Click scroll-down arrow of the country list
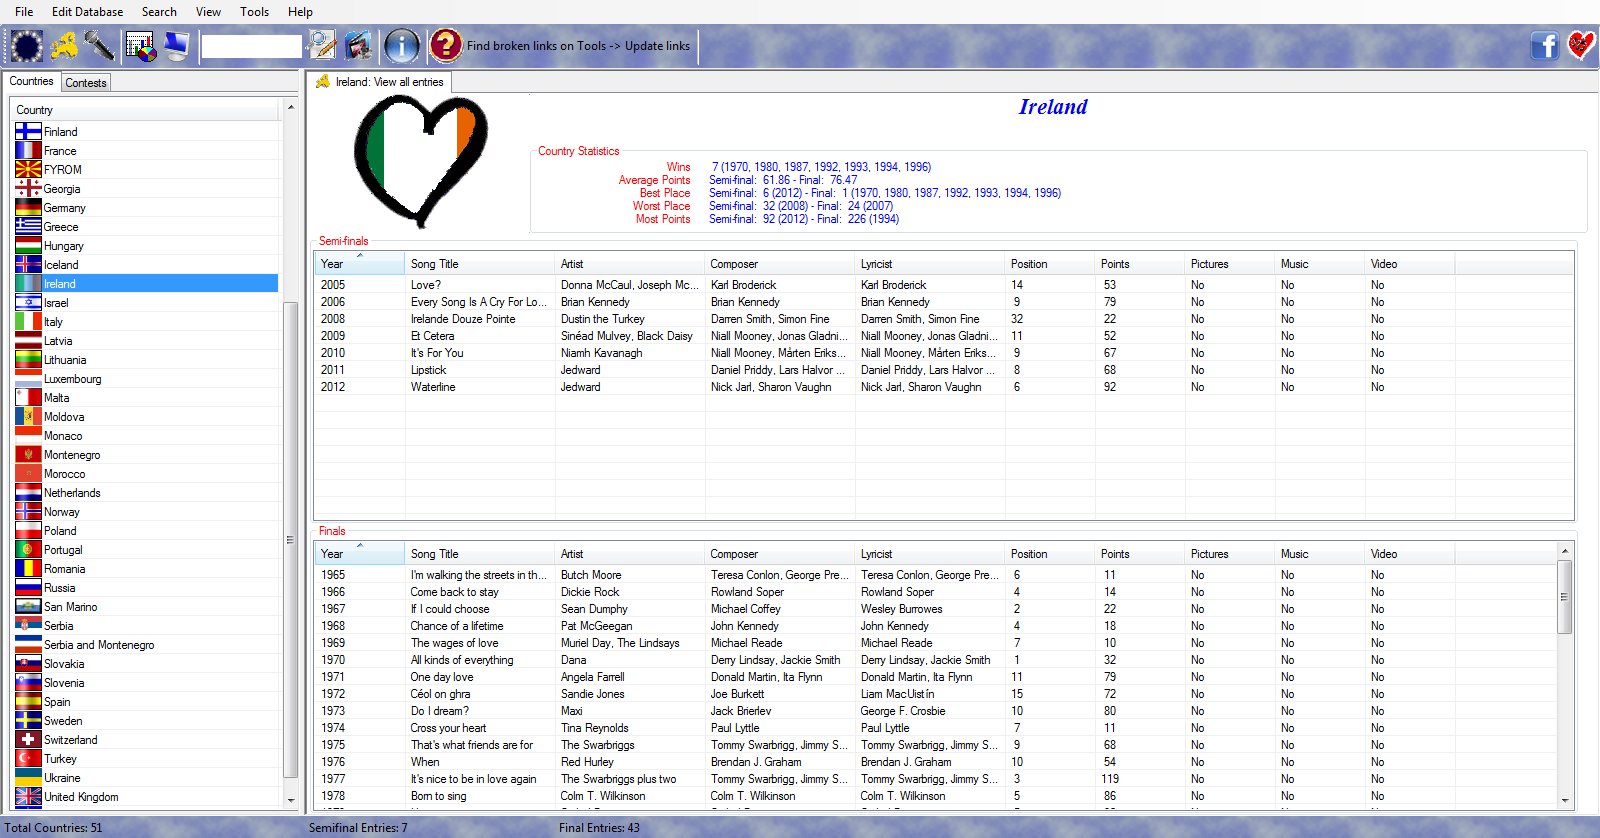The width and height of the screenshot is (1600, 838). 291,800
